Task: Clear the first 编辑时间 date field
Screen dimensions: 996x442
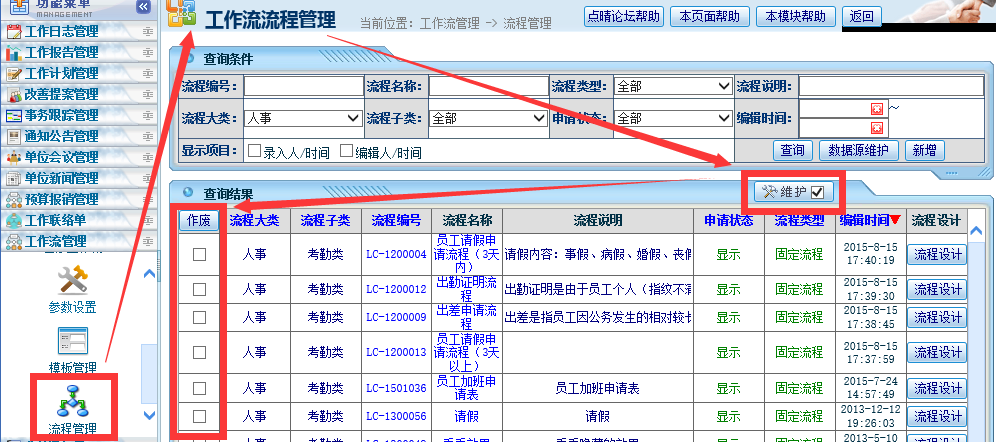Action: [x=877, y=109]
